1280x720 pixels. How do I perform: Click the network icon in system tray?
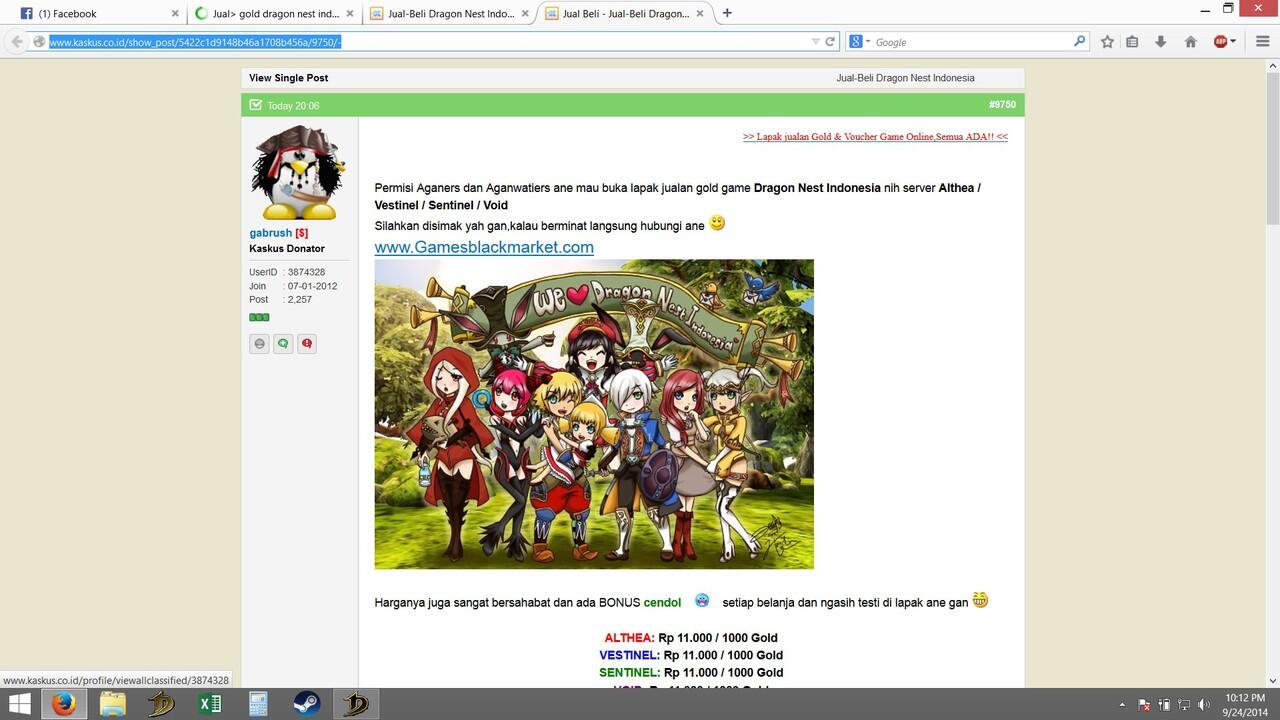1182,704
